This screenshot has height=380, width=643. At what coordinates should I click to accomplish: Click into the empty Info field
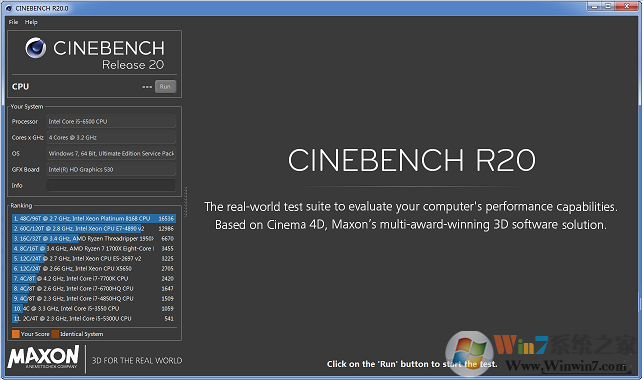point(111,185)
